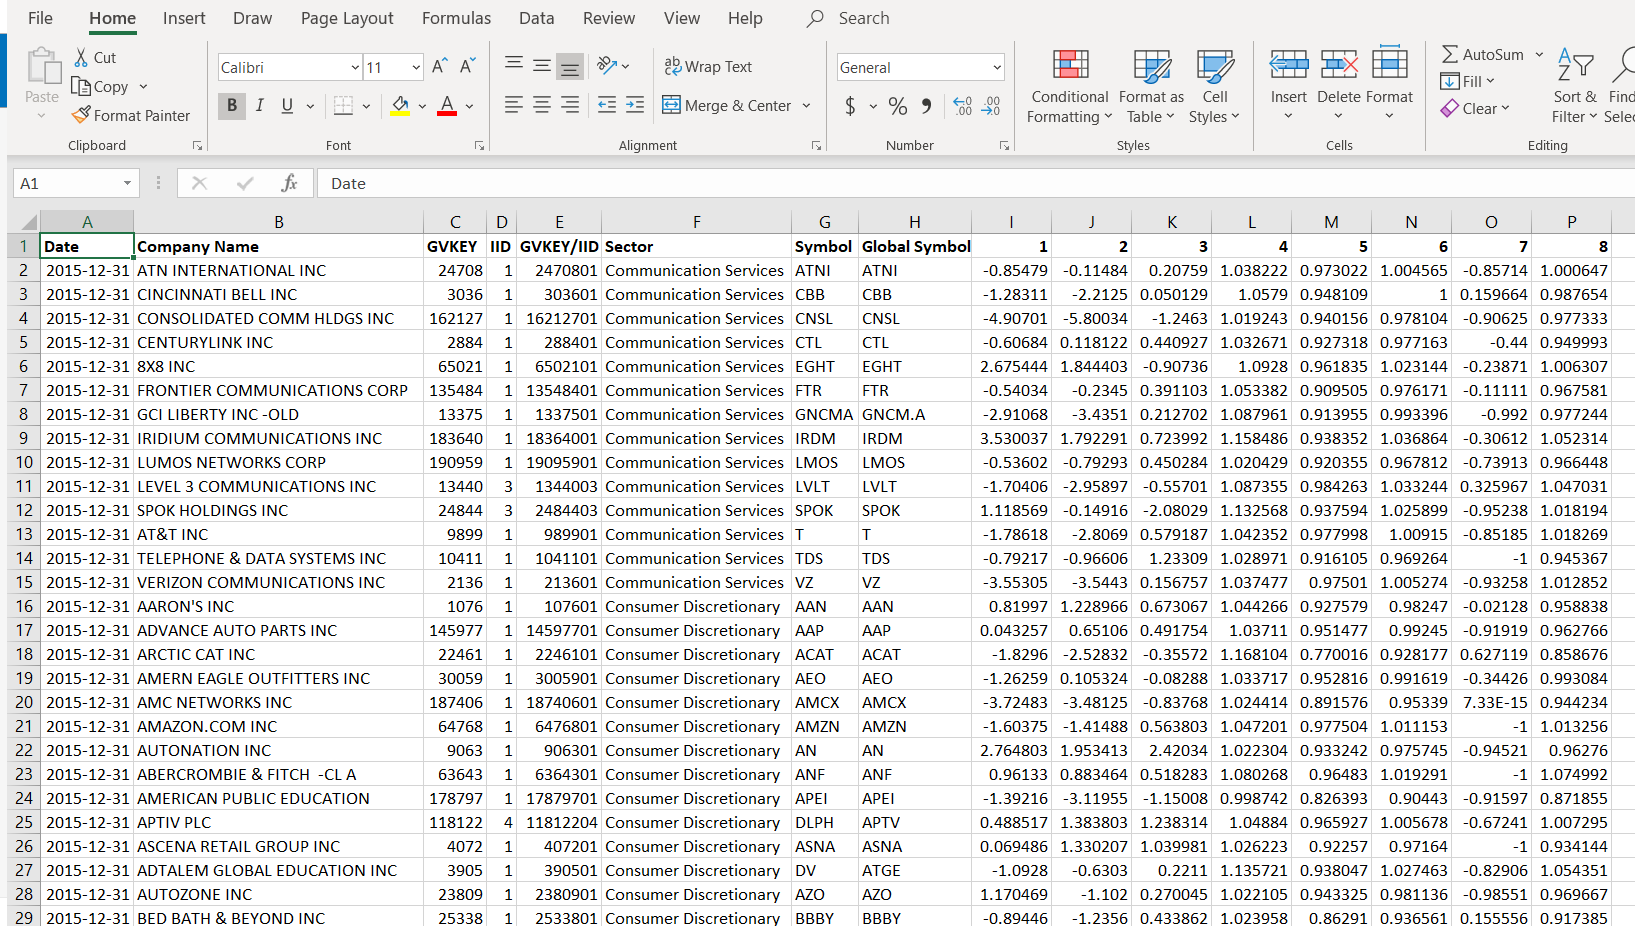Activate the Format Painter brush
The image size is (1635, 926).
pyautogui.click(x=81, y=115)
